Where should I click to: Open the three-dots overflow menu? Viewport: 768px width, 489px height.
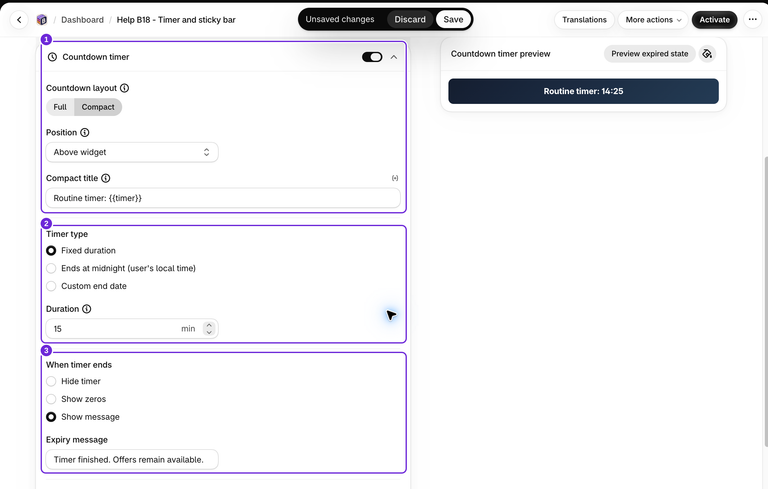pos(753,20)
